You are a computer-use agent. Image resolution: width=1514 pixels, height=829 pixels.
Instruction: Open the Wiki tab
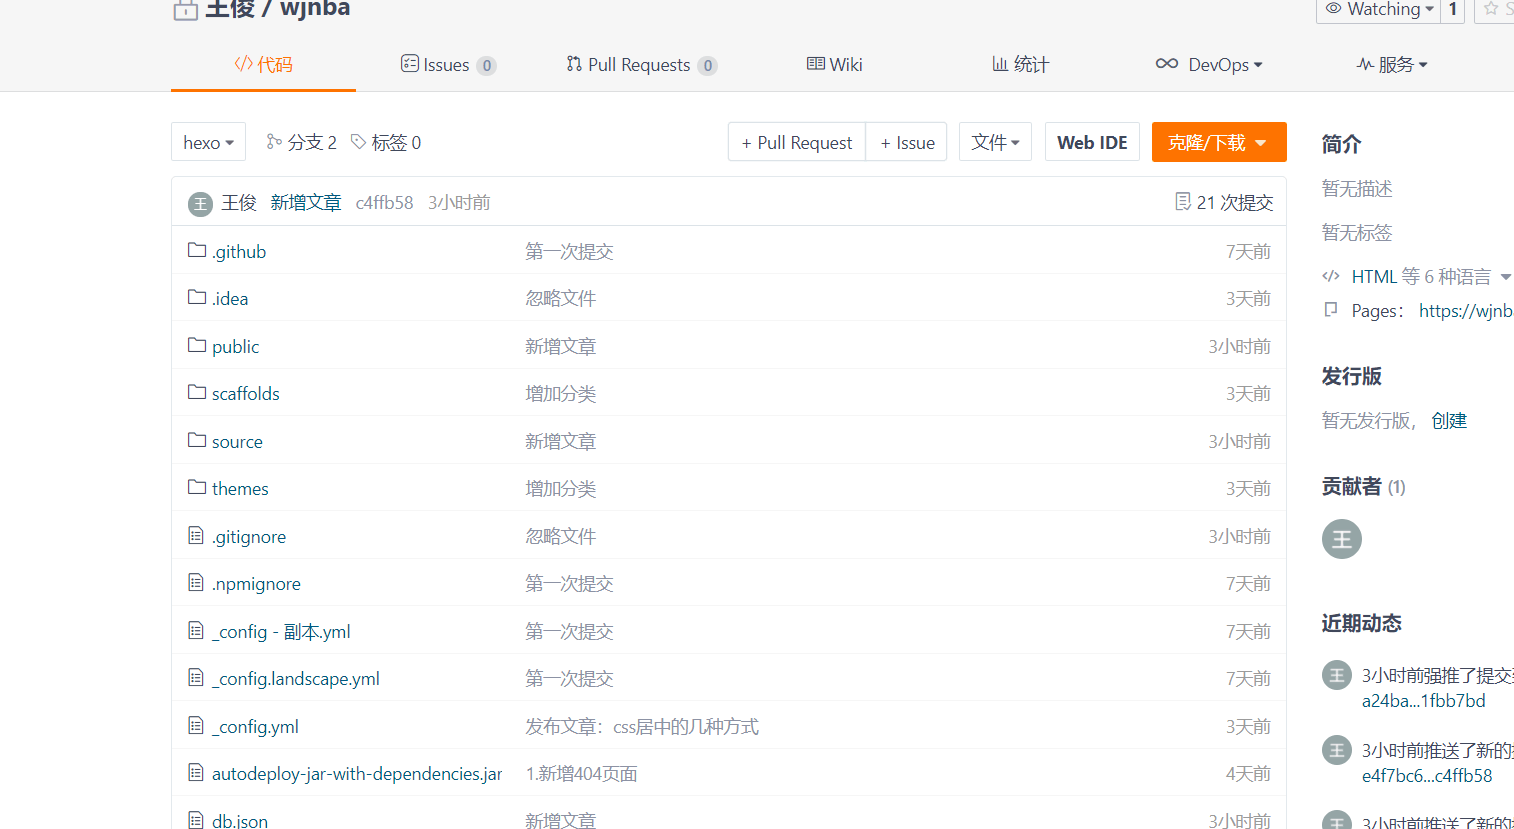835,65
